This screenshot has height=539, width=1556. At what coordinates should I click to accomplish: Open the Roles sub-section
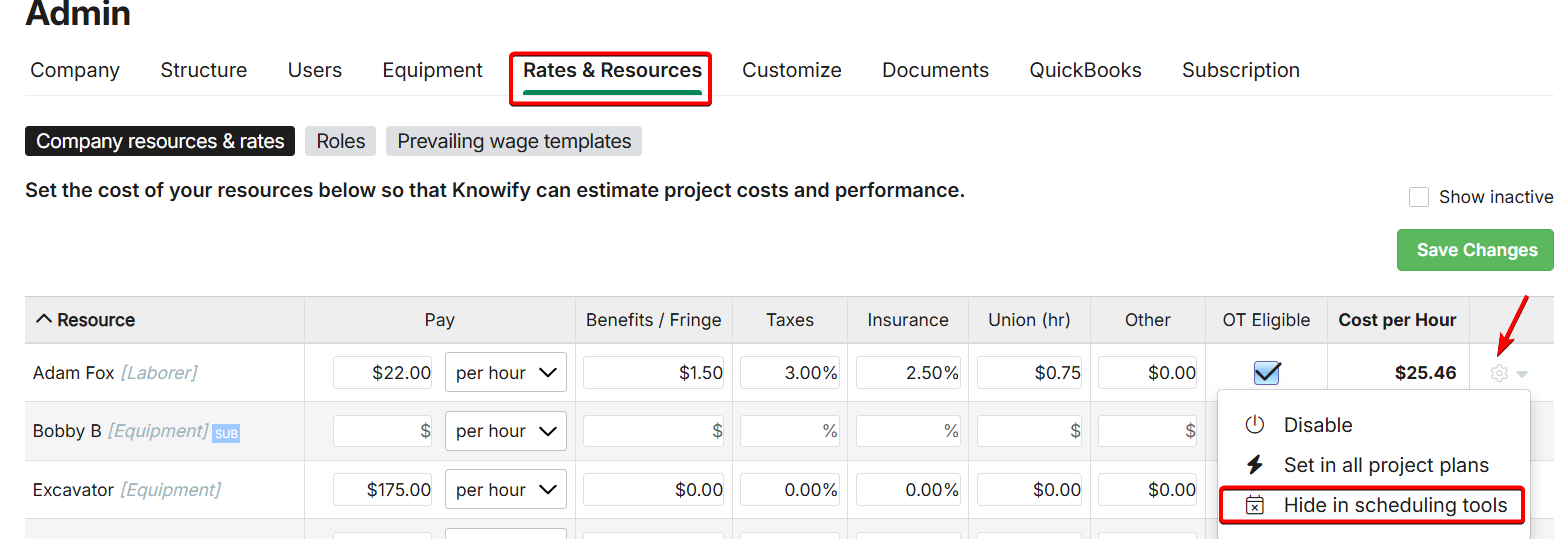pos(340,141)
